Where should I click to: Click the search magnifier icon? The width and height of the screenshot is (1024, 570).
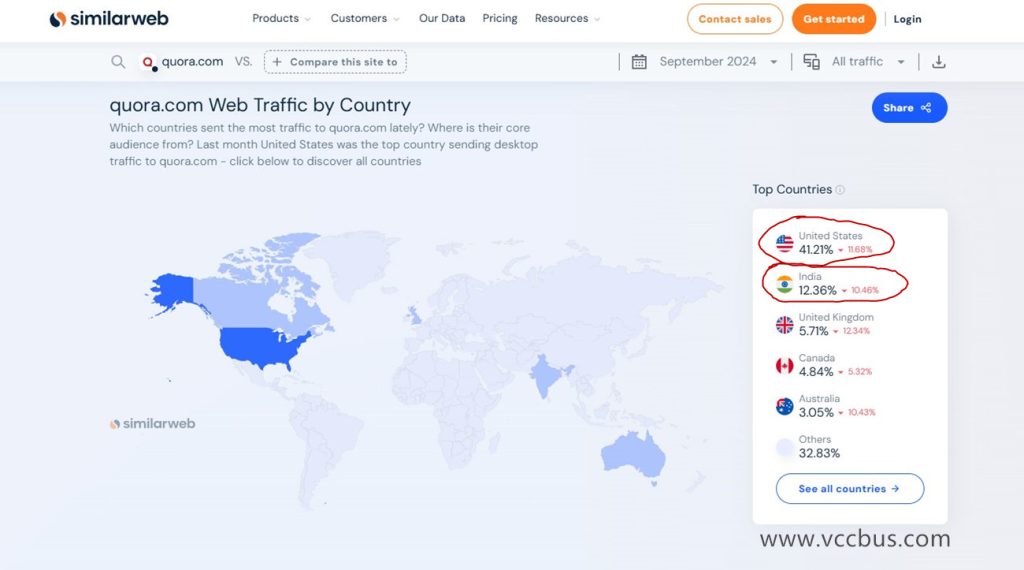coord(118,62)
